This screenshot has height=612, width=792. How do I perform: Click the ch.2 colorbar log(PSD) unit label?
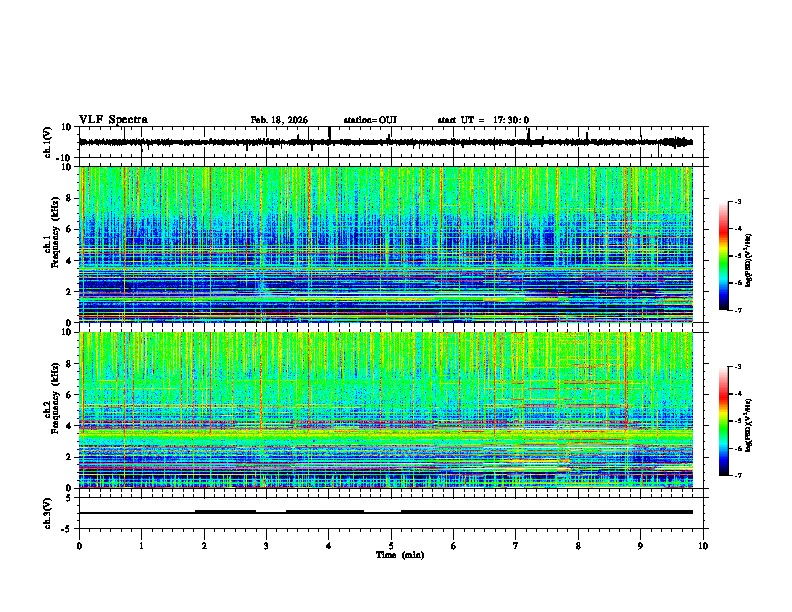tap(748, 426)
